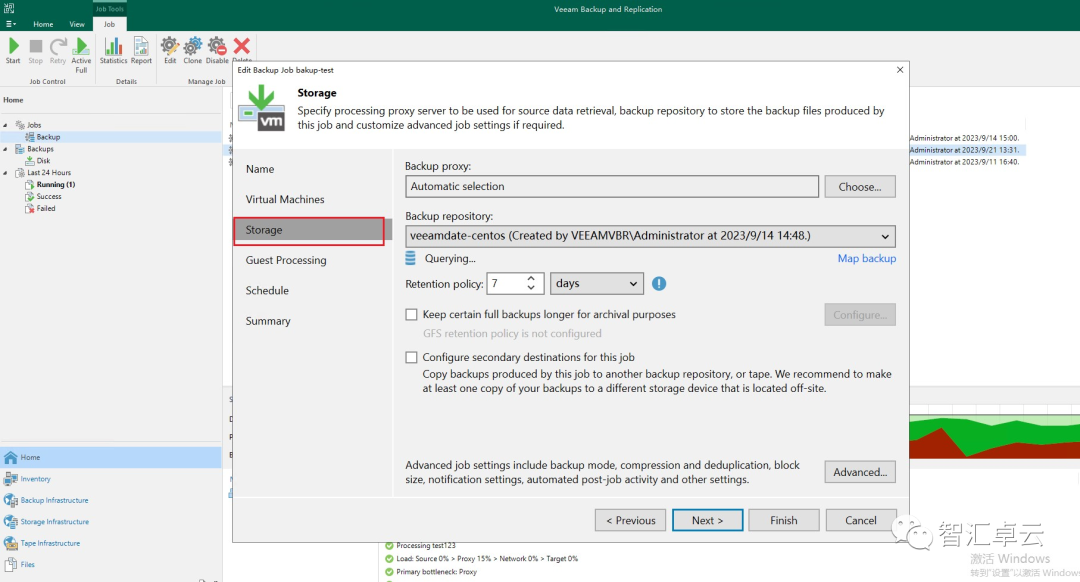
Task: Open the retention unit days dropdown
Action: 596,283
